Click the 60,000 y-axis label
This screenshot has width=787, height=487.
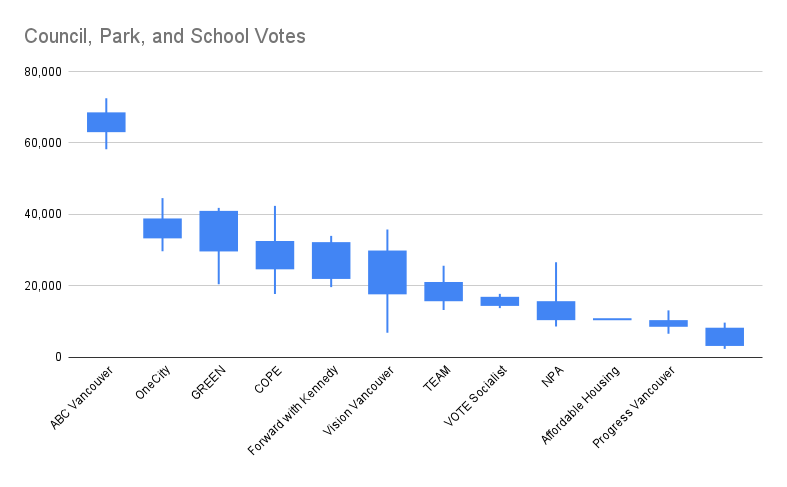[42, 143]
